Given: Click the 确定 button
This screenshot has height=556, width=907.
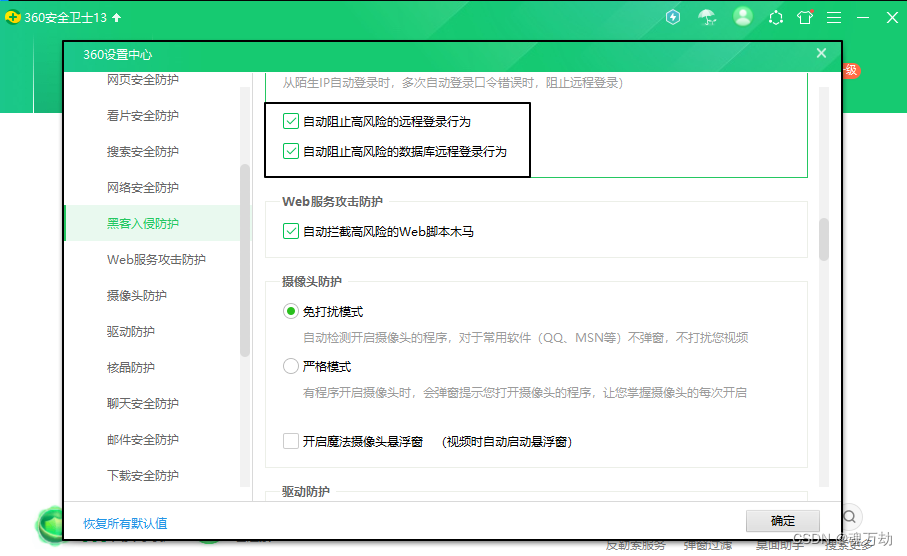Looking at the screenshot, I should (x=783, y=521).
